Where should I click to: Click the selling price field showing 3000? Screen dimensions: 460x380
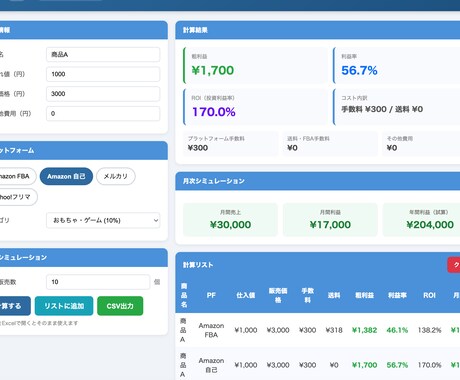point(103,94)
